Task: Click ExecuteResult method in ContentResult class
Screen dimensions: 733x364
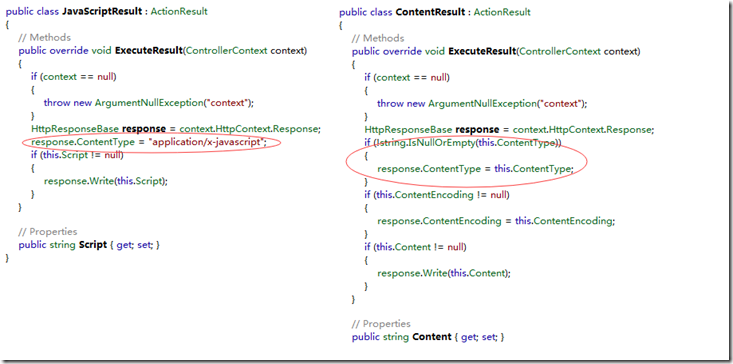Action: [482, 51]
